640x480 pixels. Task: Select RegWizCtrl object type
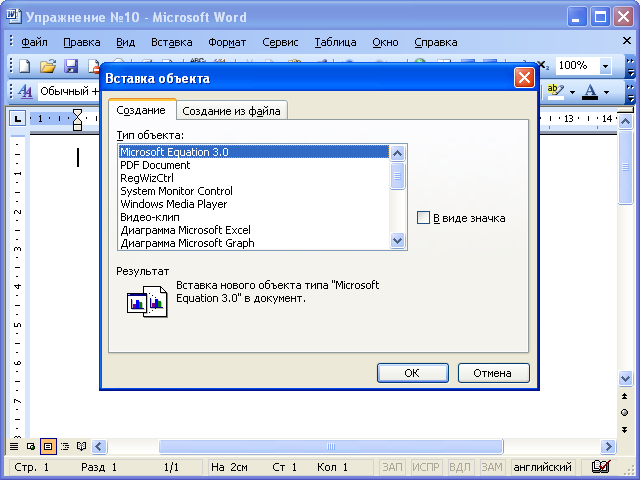coord(253,178)
